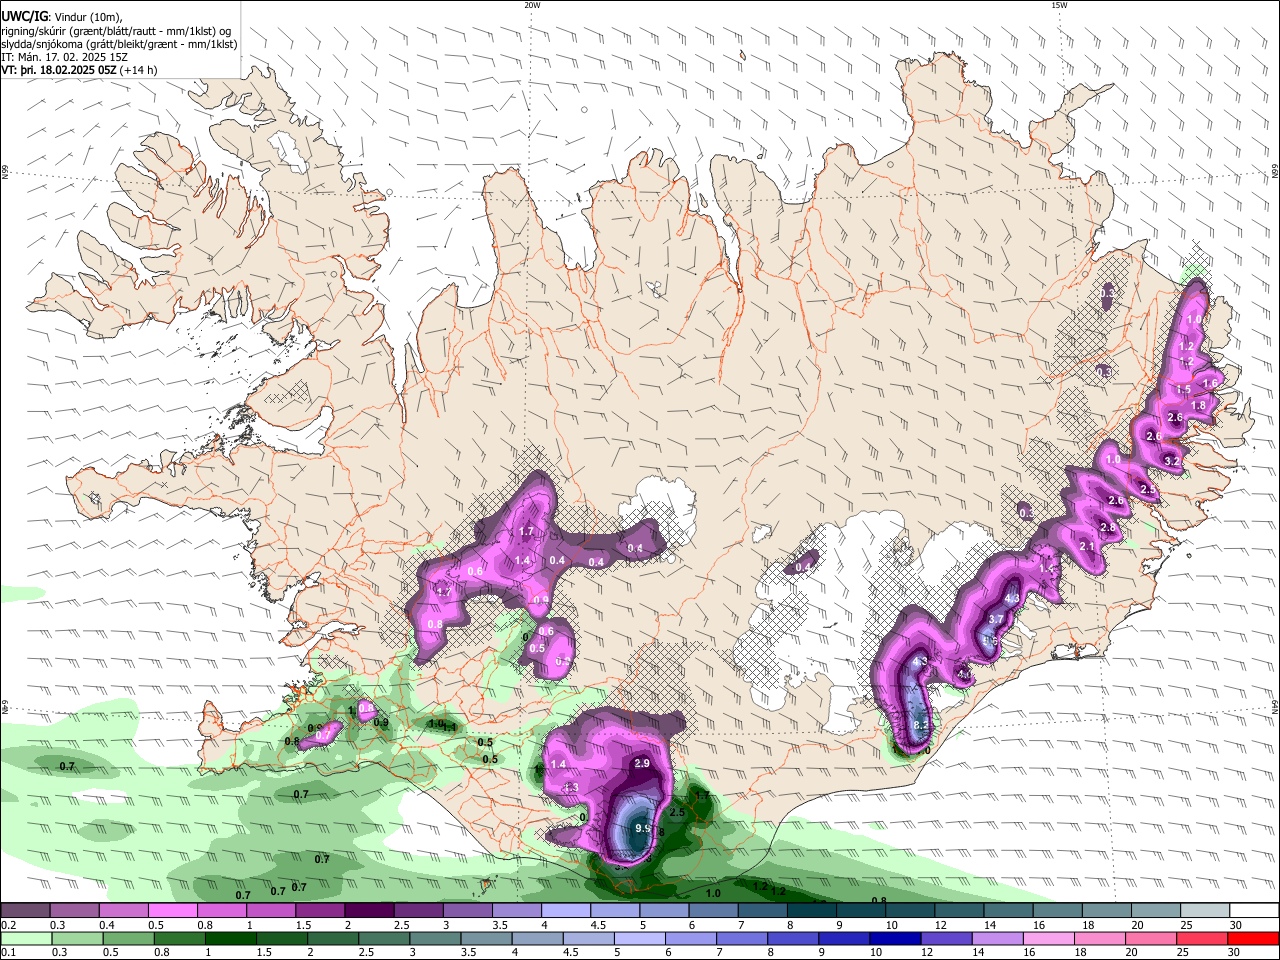Screen dimensions: 1280x960
Task: Click the '(+14 h)' forecast offset text
Action: (138, 70)
